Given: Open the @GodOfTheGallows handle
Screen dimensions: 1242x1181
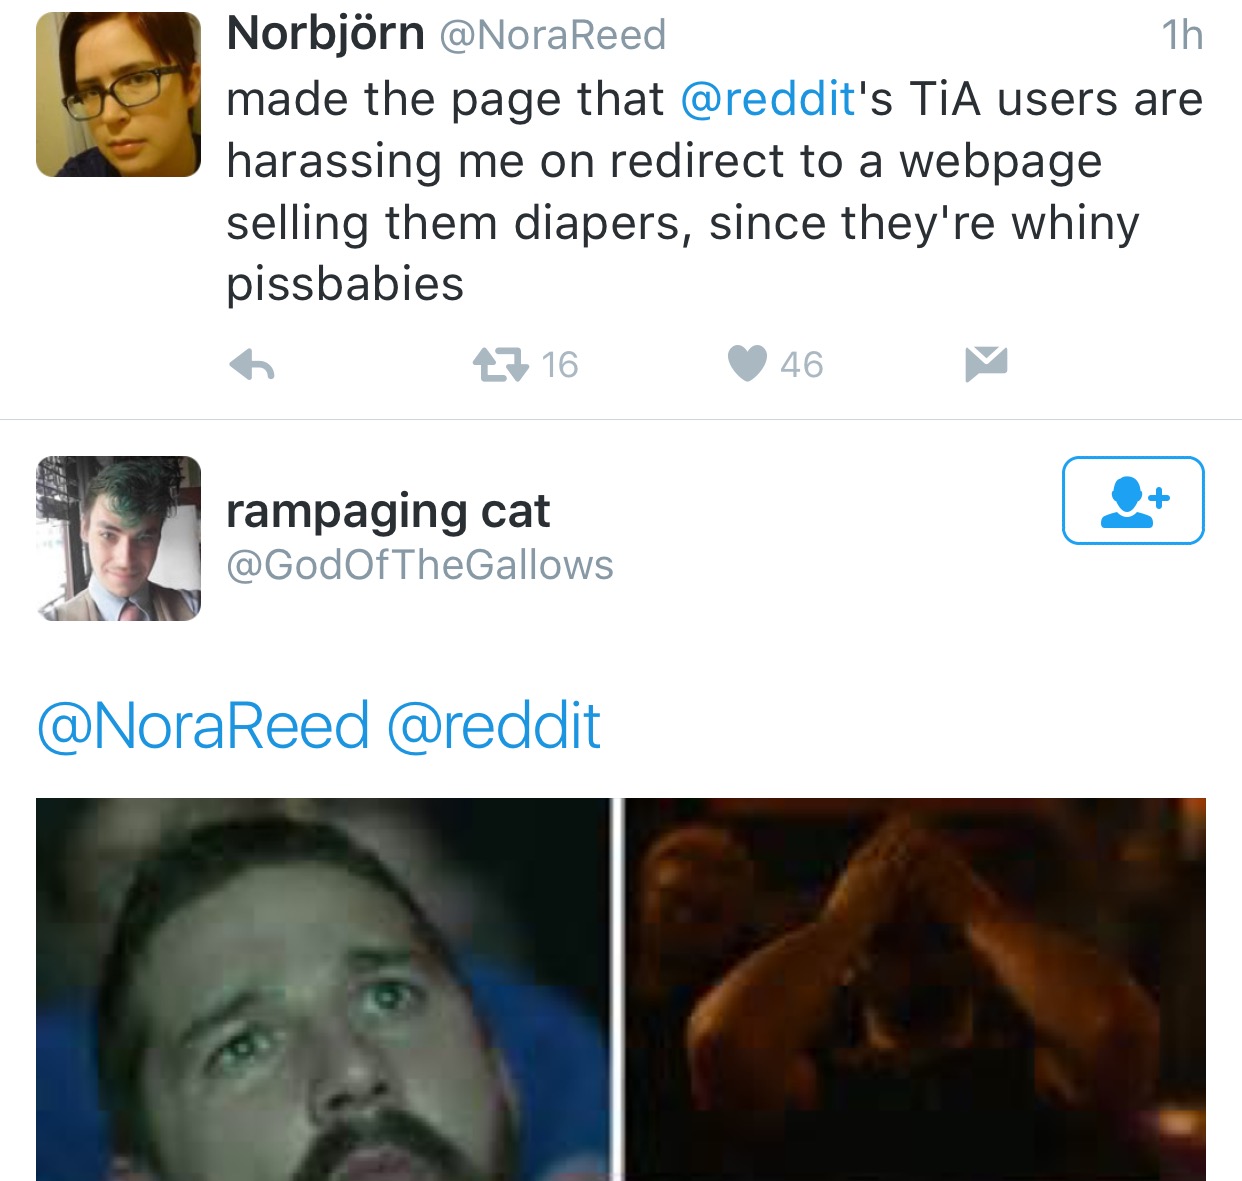Looking at the screenshot, I should click(x=420, y=565).
